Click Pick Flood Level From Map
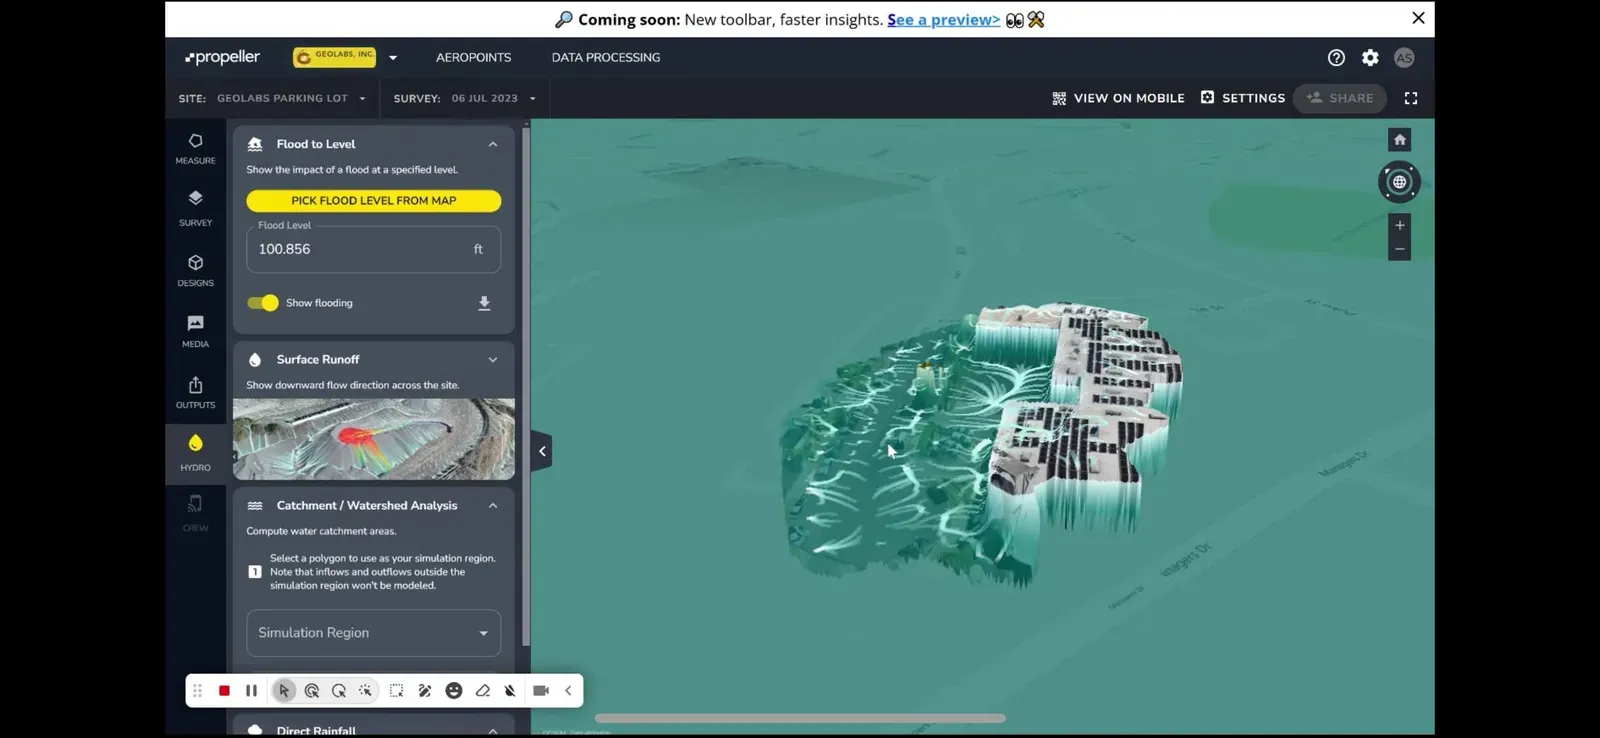The width and height of the screenshot is (1600, 738). click(x=374, y=201)
